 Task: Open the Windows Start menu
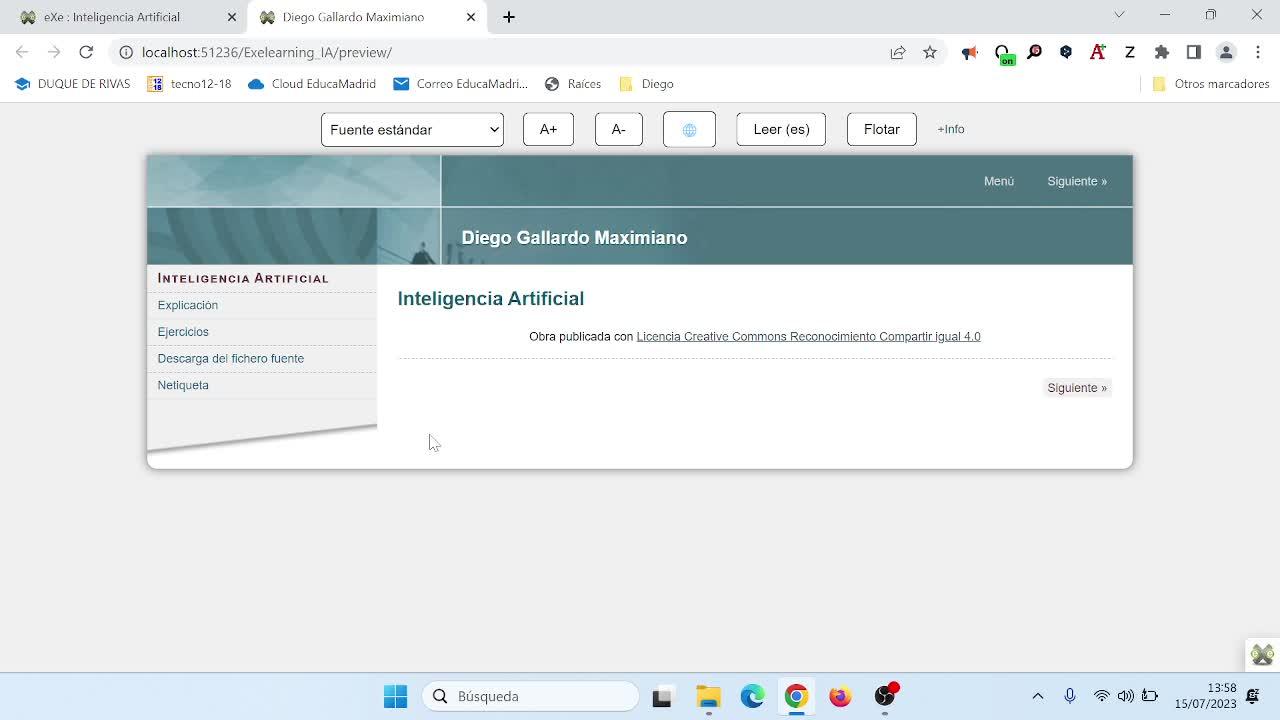point(396,696)
